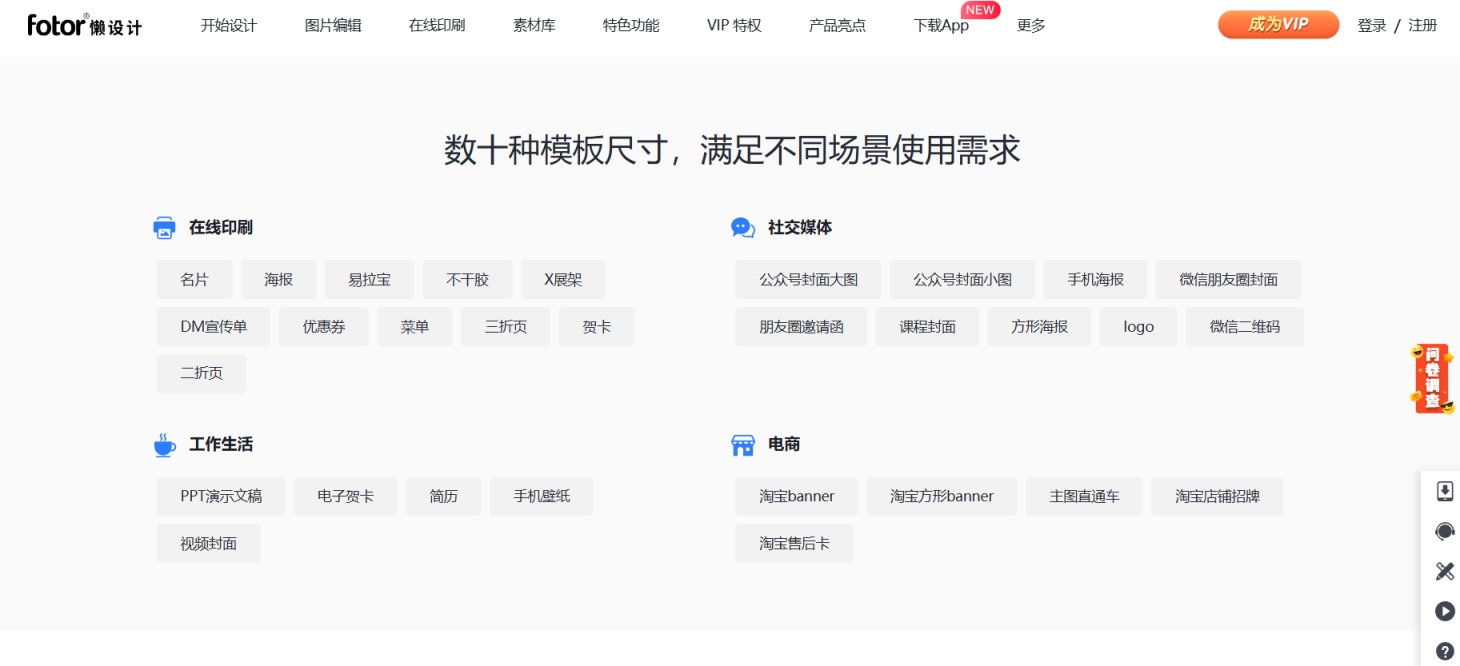This screenshot has height=666, width=1460.
Task: Click the 问卷调查 survey badge
Action: [1431, 378]
